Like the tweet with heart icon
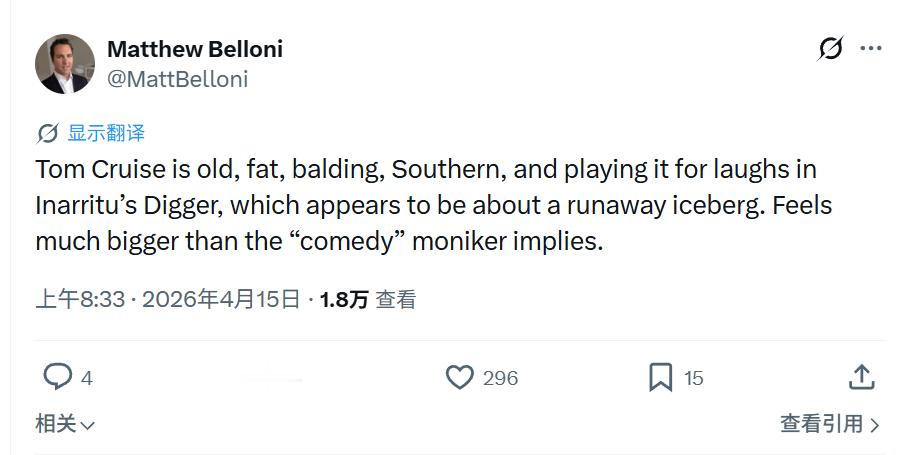 click(459, 377)
